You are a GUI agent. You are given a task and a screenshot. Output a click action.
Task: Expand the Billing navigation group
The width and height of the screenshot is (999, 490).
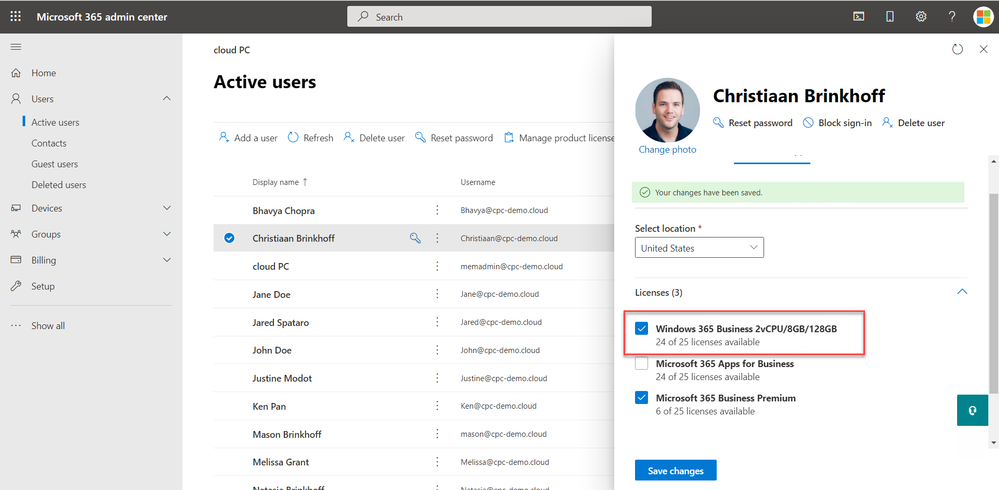pos(166,260)
